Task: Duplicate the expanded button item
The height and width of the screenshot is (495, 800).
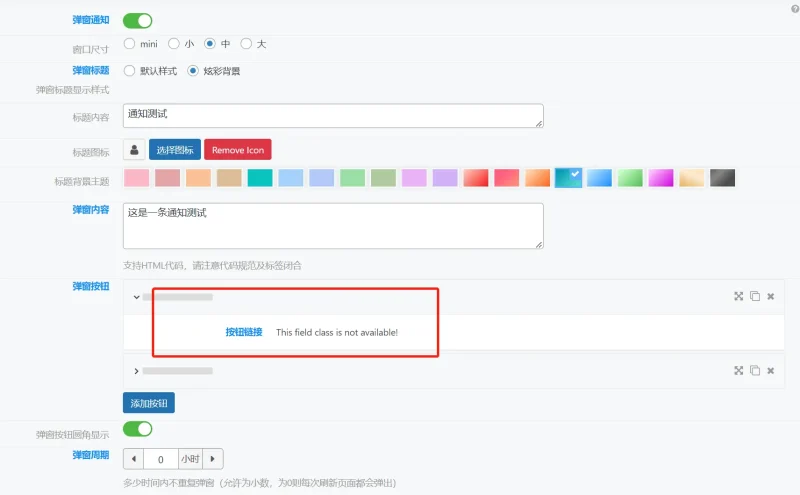Action: pos(755,296)
